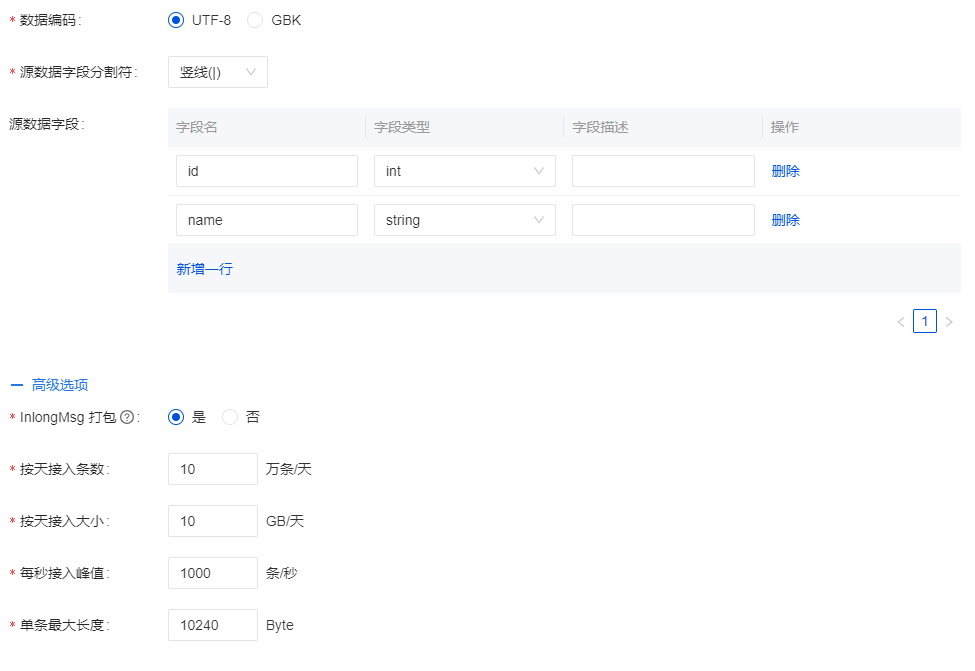Click page 1 in the pagination
Viewport: 975px width, 671px height.
pos(925,322)
